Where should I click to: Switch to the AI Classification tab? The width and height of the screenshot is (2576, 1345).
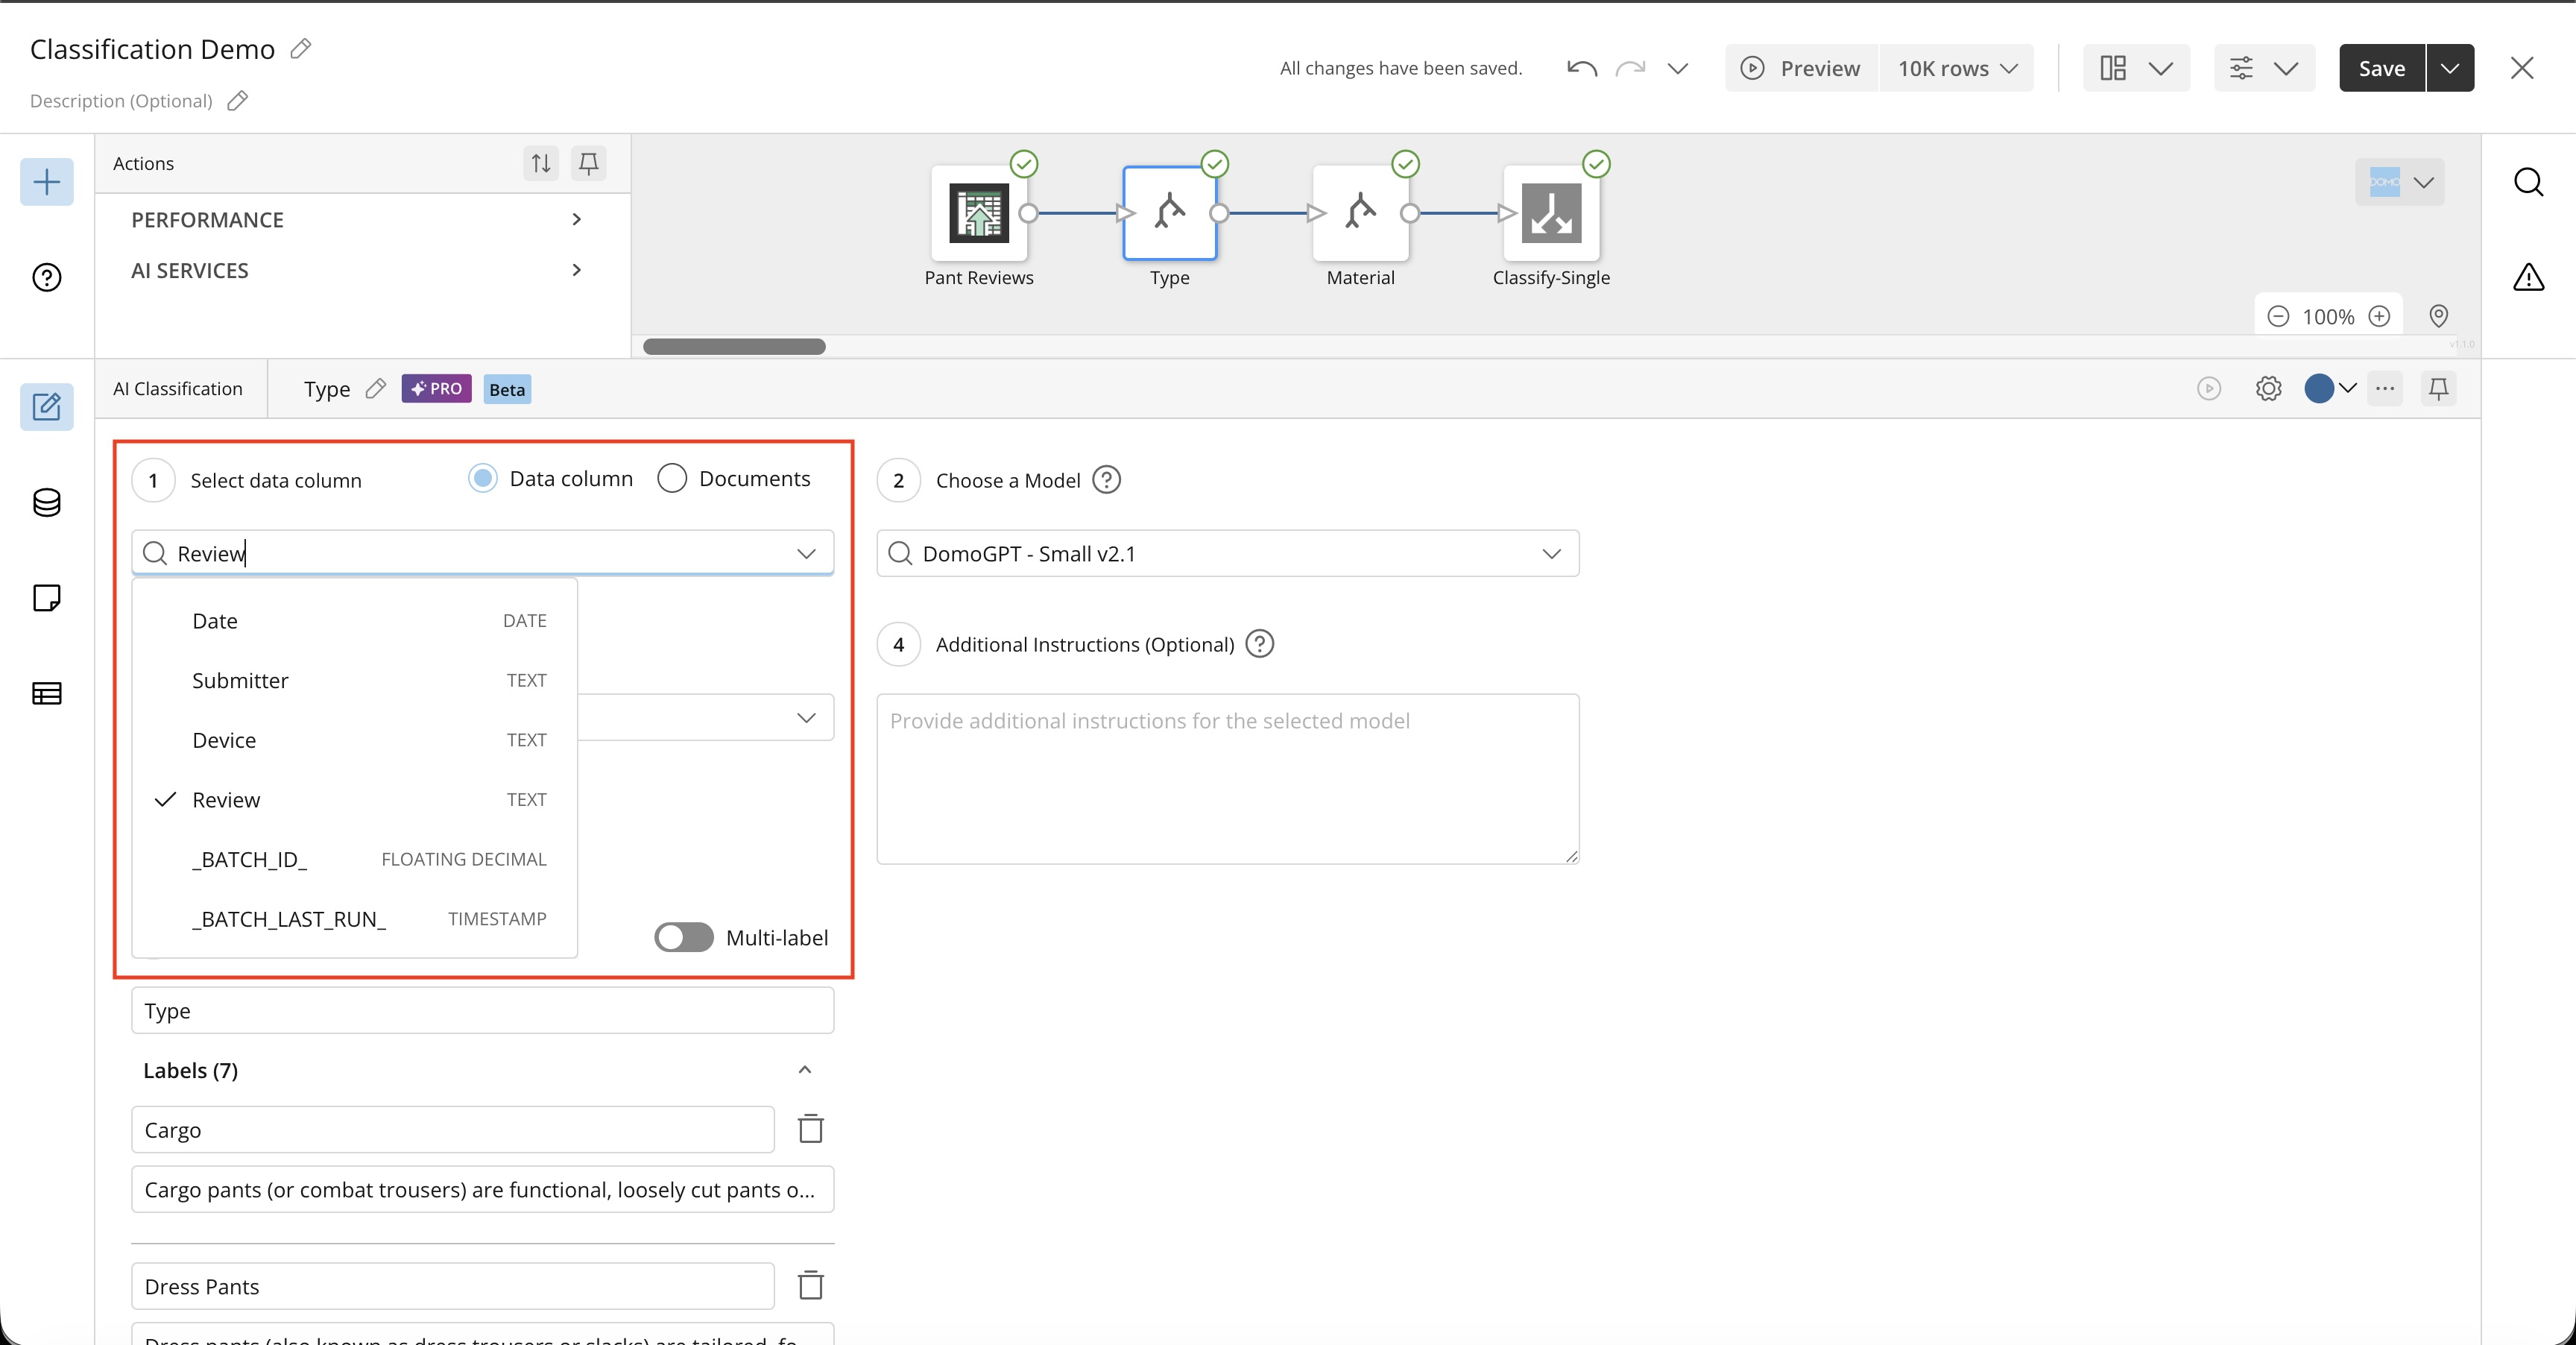[x=178, y=389]
